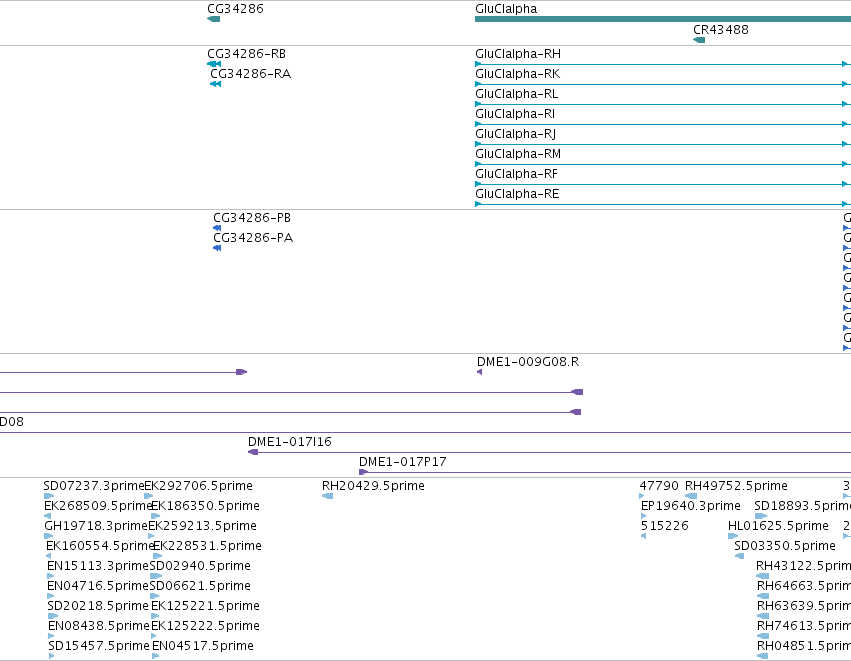
Task: Click the DME1-009G08.R clone label
Action: (528, 362)
